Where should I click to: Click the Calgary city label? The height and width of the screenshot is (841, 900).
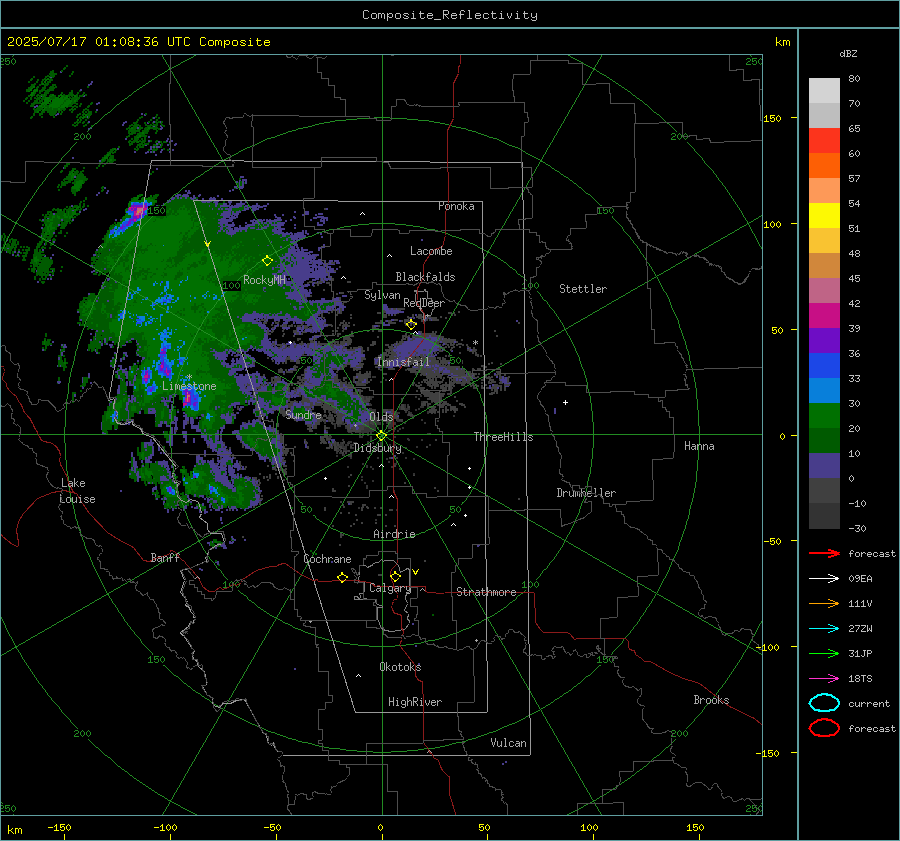pyautogui.click(x=390, y=588)
